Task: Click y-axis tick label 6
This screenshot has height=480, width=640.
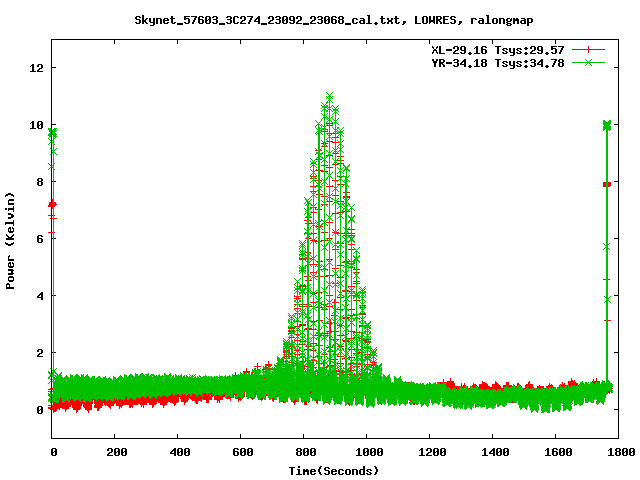Action: [40, 239]
